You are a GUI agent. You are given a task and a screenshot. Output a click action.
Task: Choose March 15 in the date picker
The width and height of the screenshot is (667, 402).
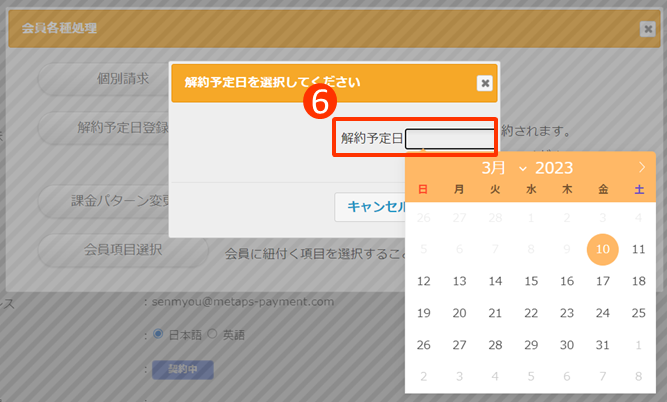531,281
